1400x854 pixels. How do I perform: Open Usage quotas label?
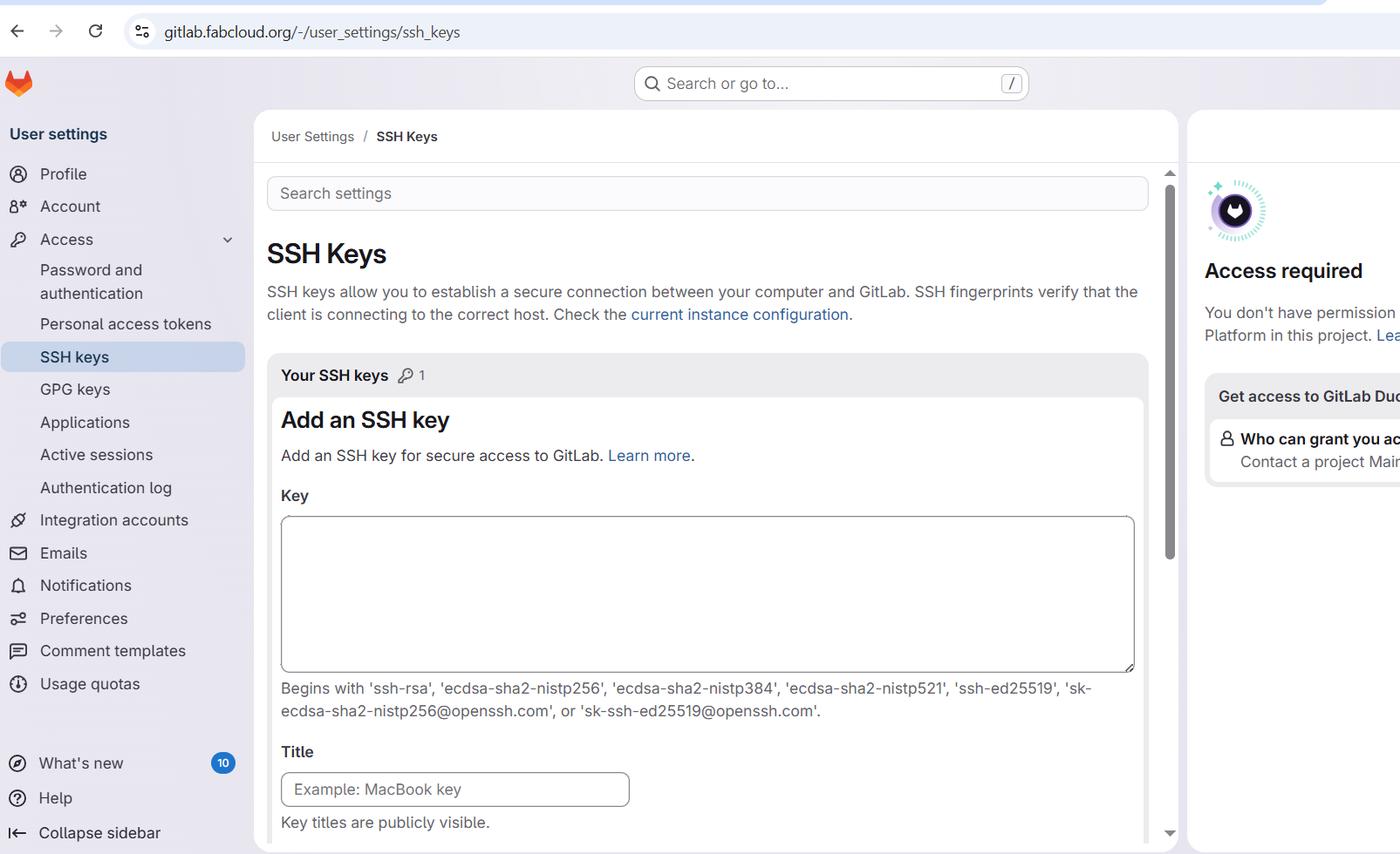90,684
